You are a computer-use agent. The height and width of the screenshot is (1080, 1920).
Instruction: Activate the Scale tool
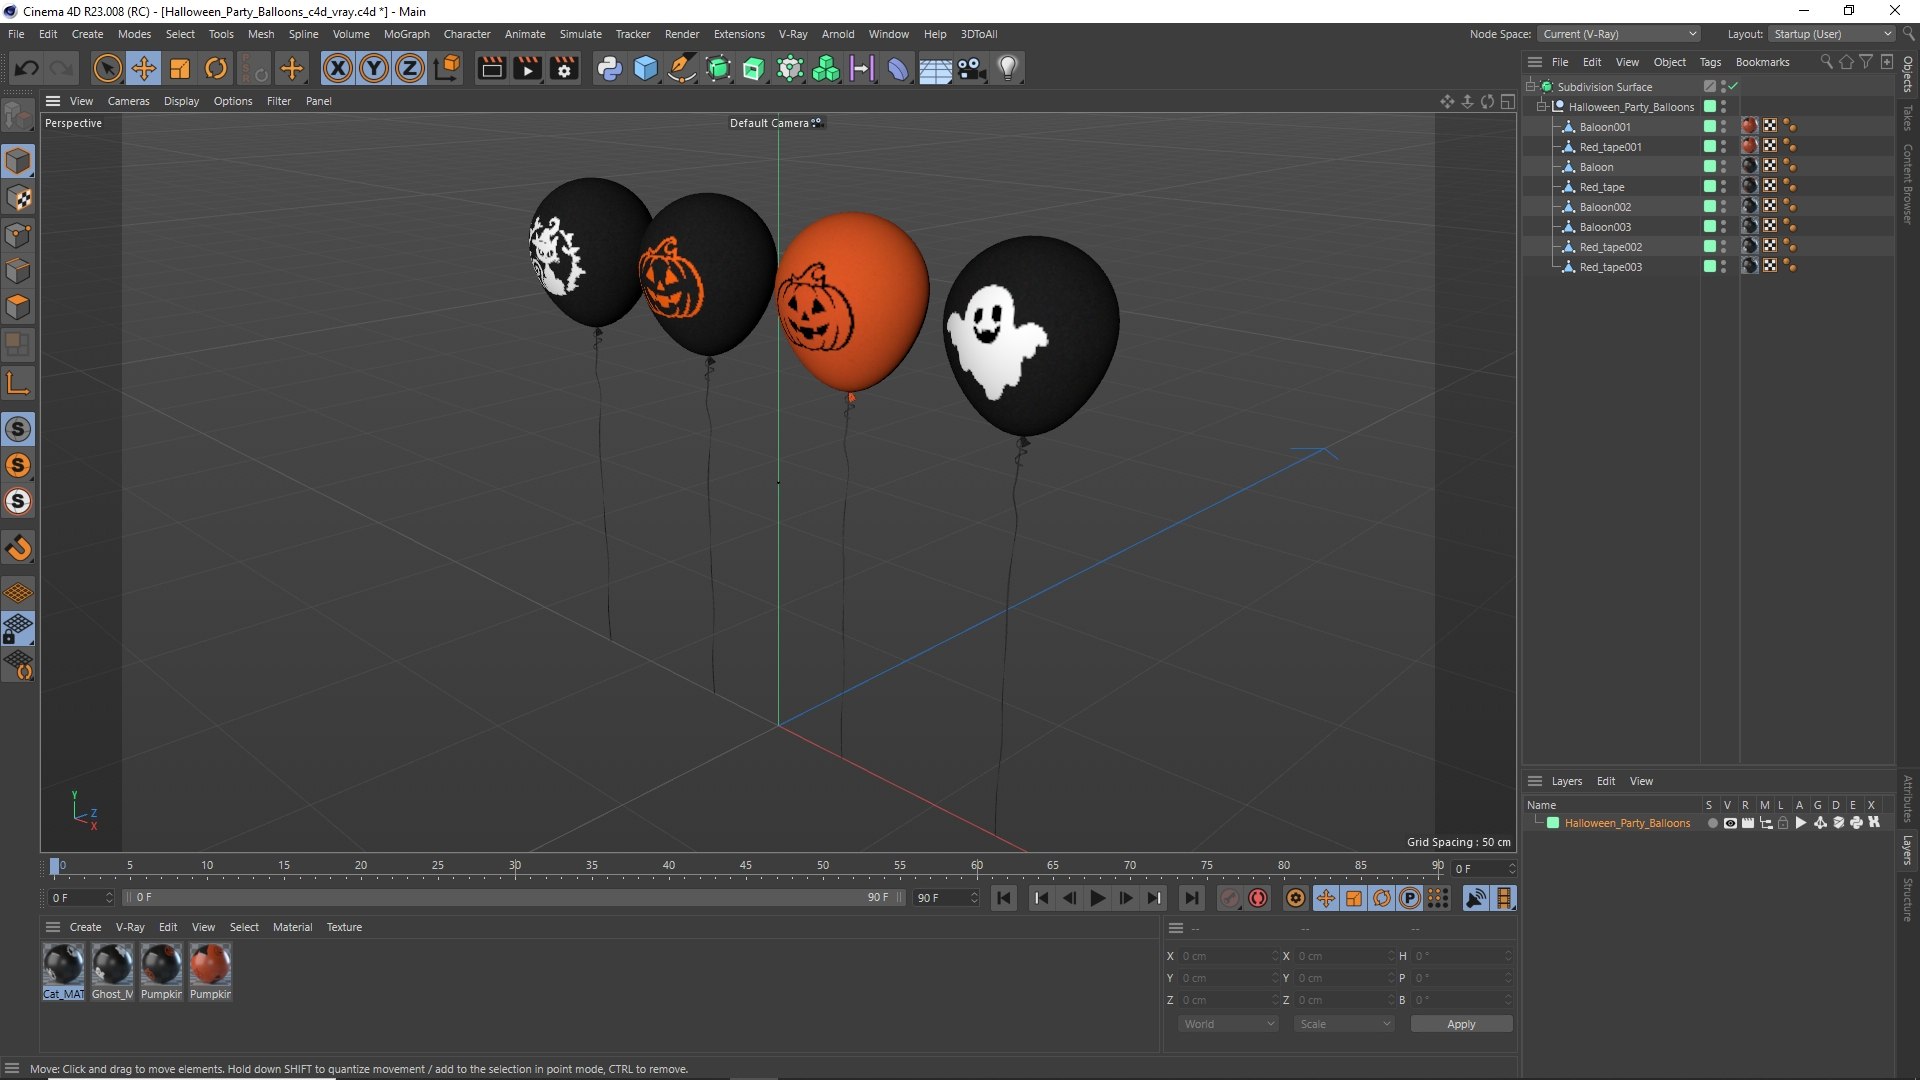click(180, 68)
